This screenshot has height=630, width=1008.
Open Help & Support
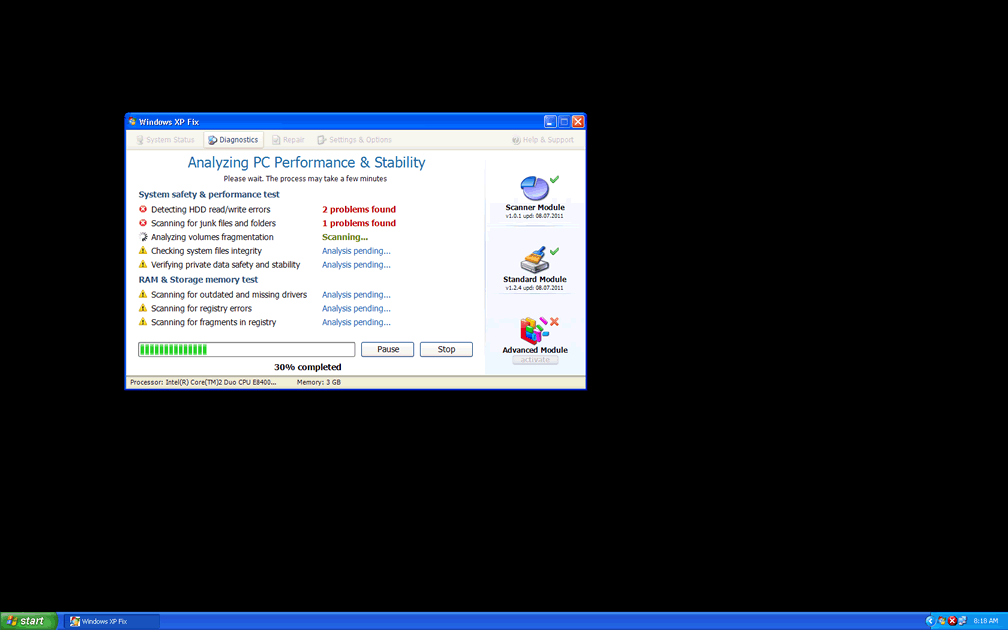coord(543,140)
